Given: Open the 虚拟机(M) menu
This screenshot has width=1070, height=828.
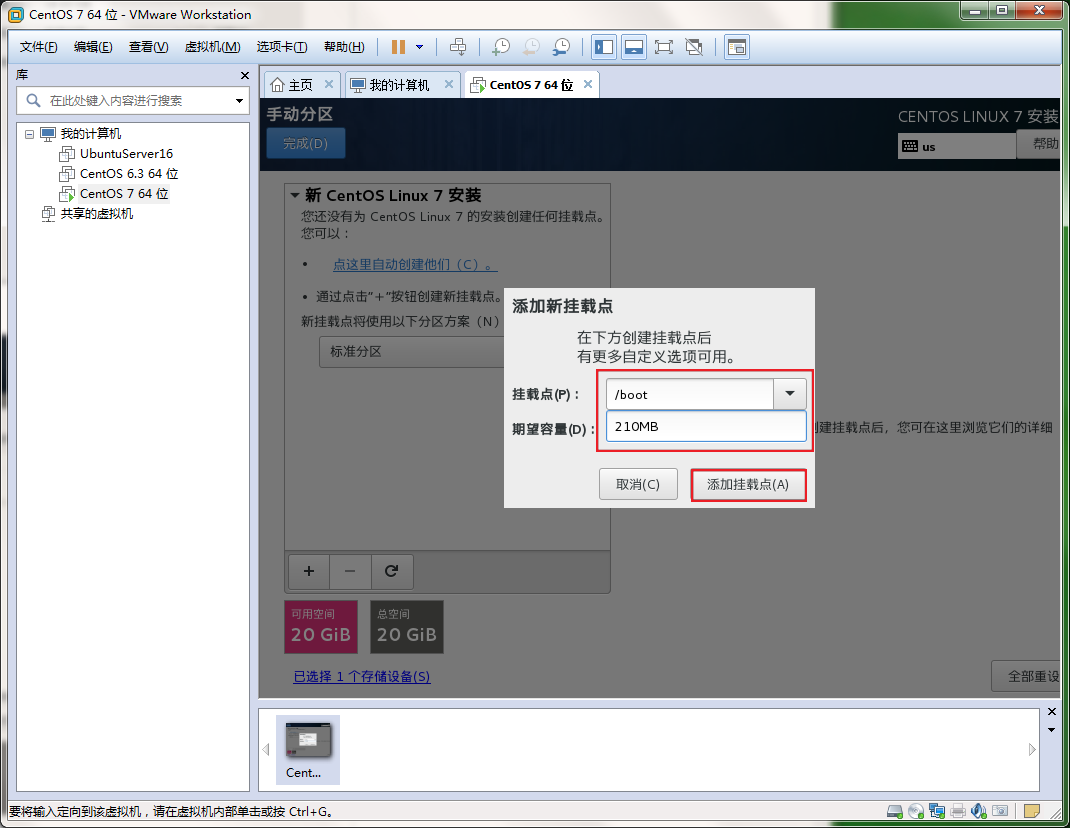Looking at the screenshot, I should coord(212,47).
